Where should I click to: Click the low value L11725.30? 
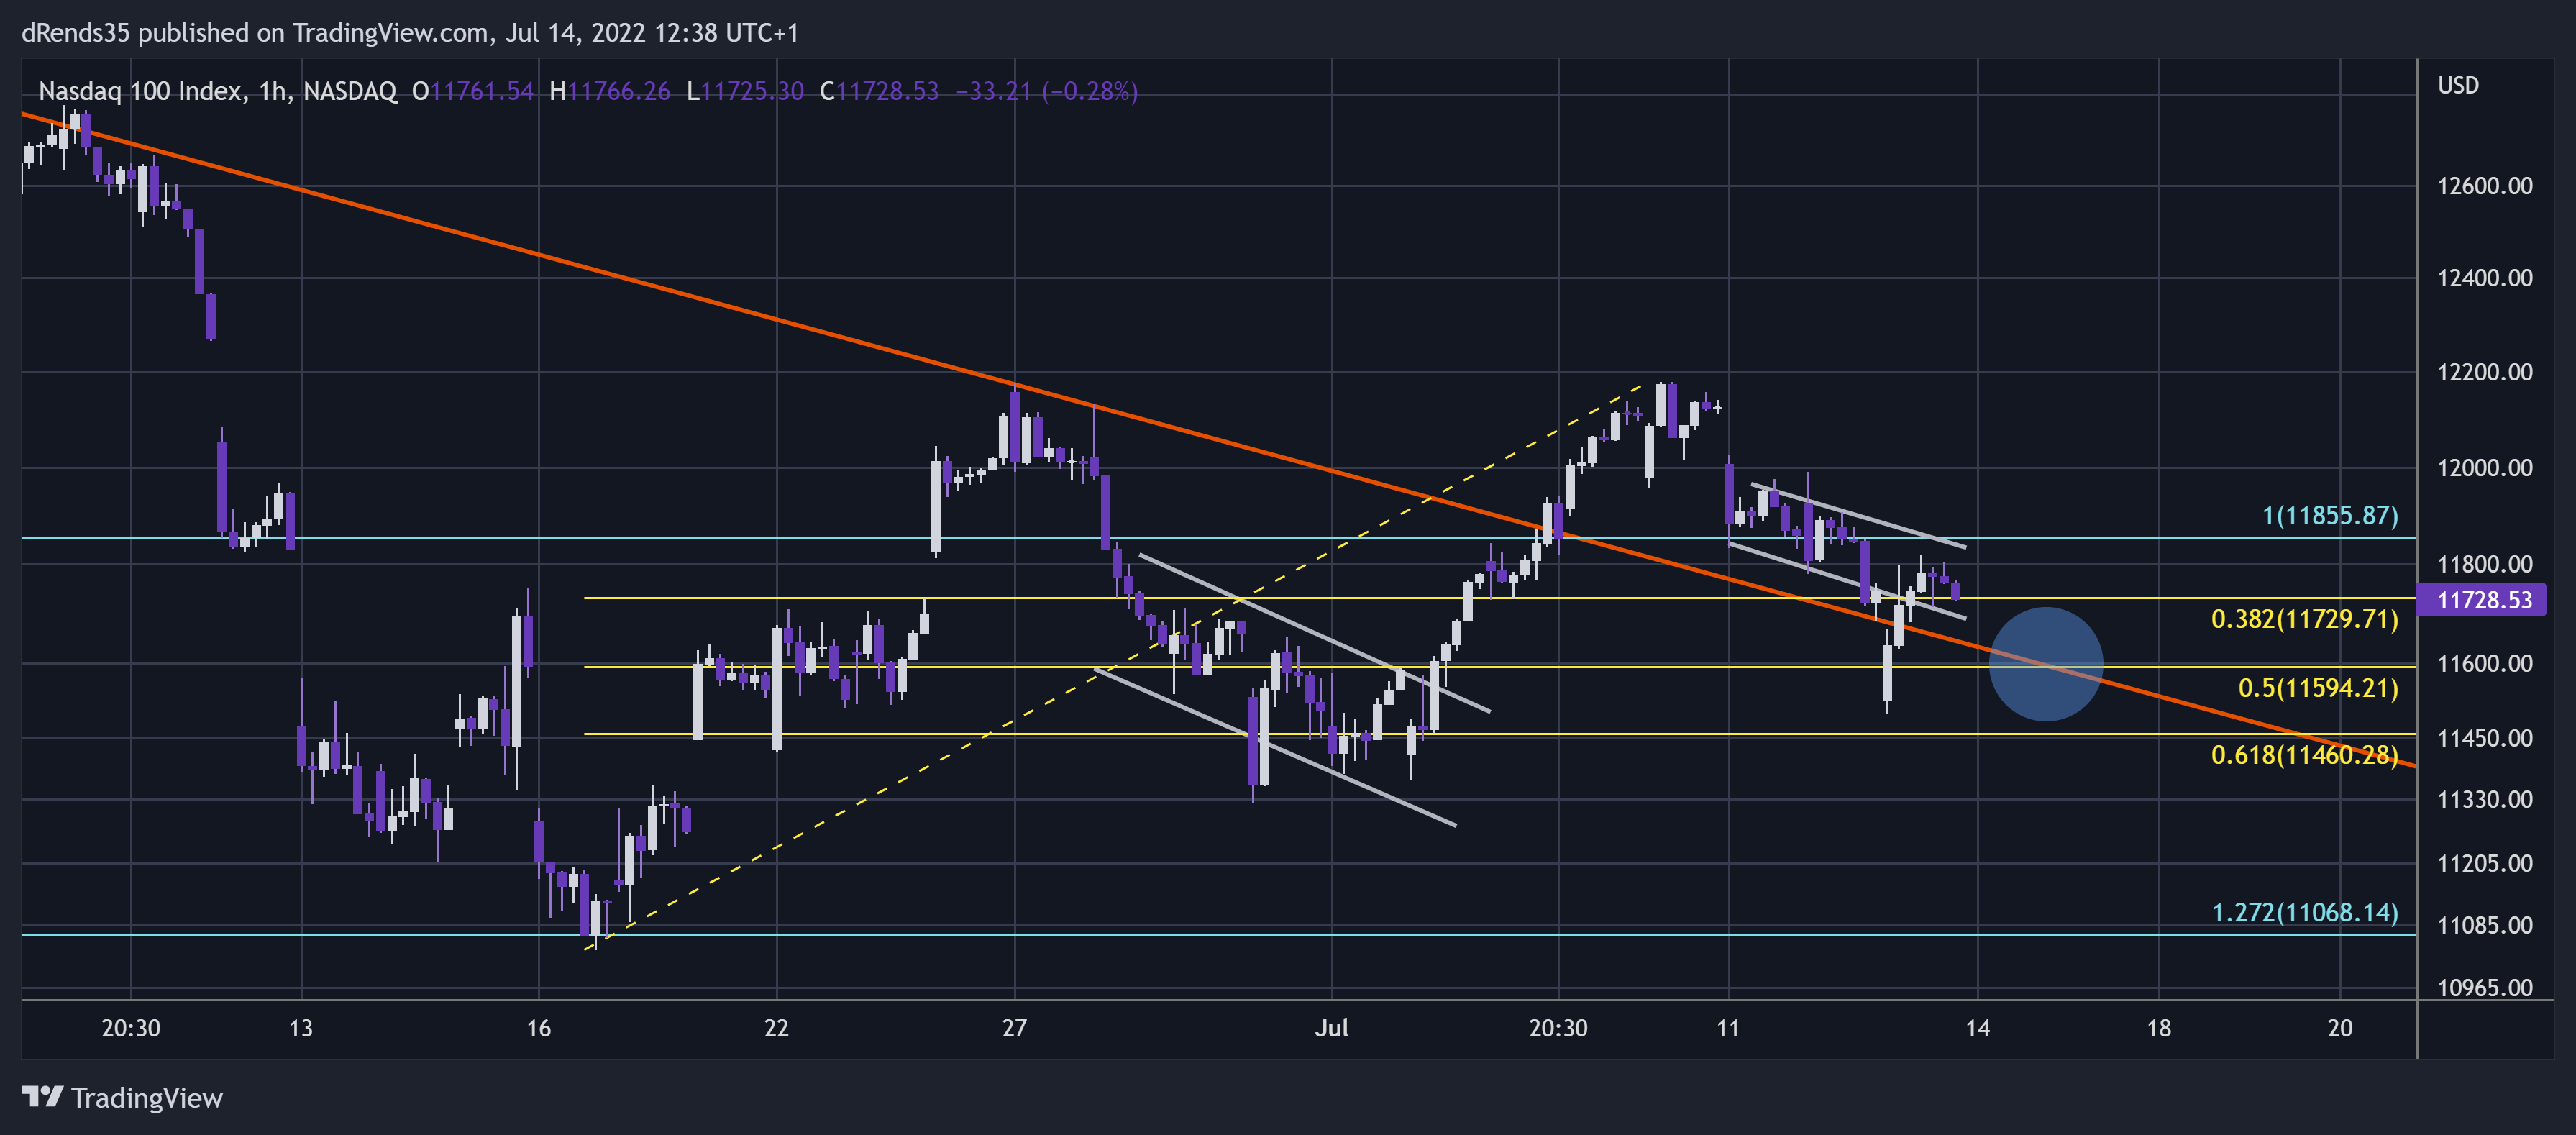745,91
